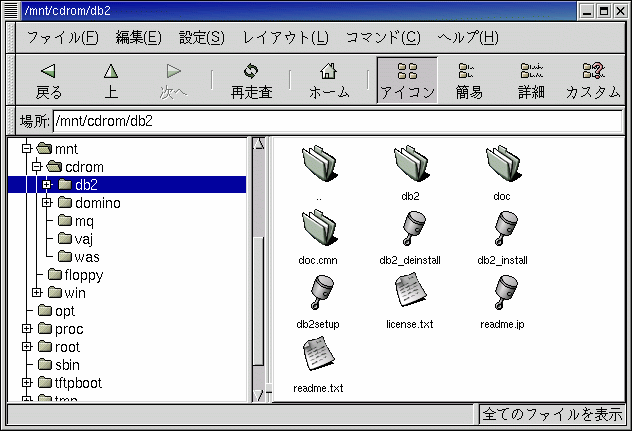Select the db2_deinstall executable icon
The image size is (632, 431).
[413, 228]
